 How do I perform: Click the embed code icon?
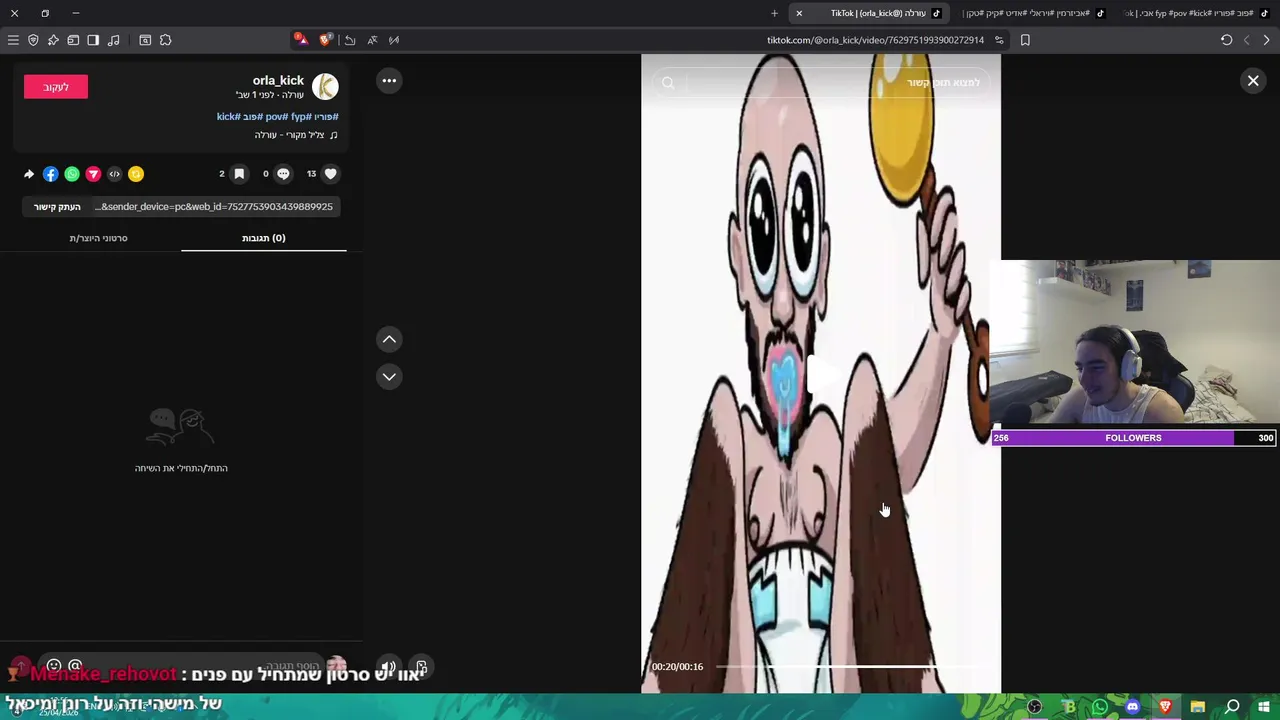point(114,174)
